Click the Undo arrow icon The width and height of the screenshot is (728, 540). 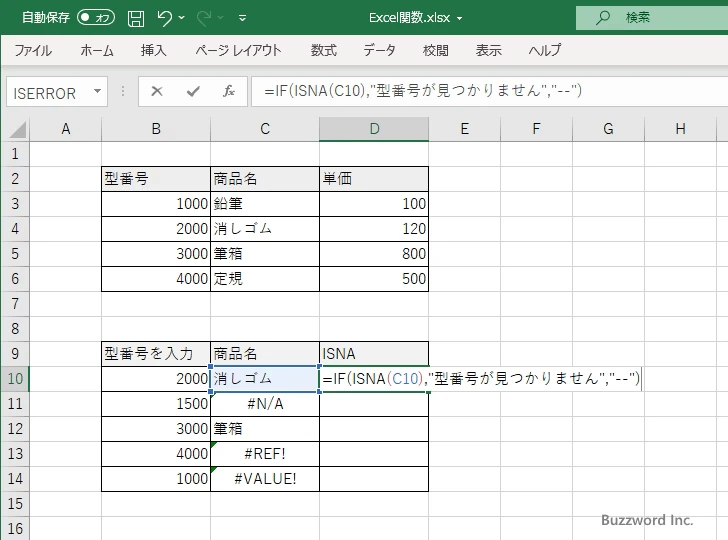point(164,18)
